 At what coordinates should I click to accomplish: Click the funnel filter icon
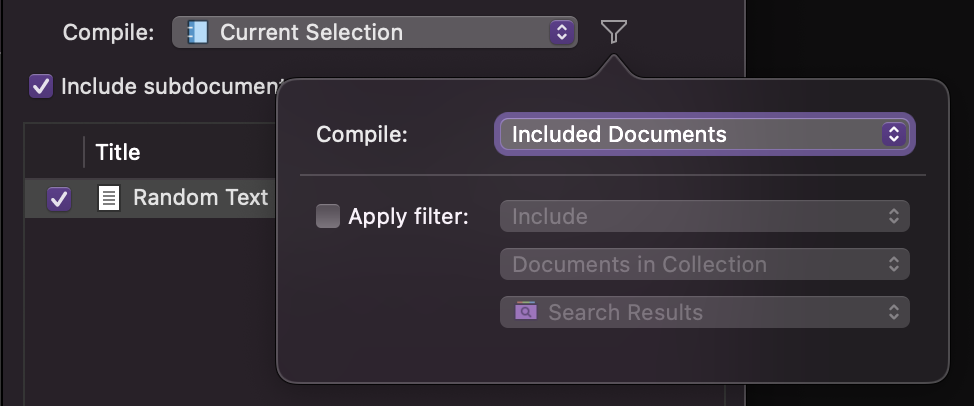click(x=614, y=33)
